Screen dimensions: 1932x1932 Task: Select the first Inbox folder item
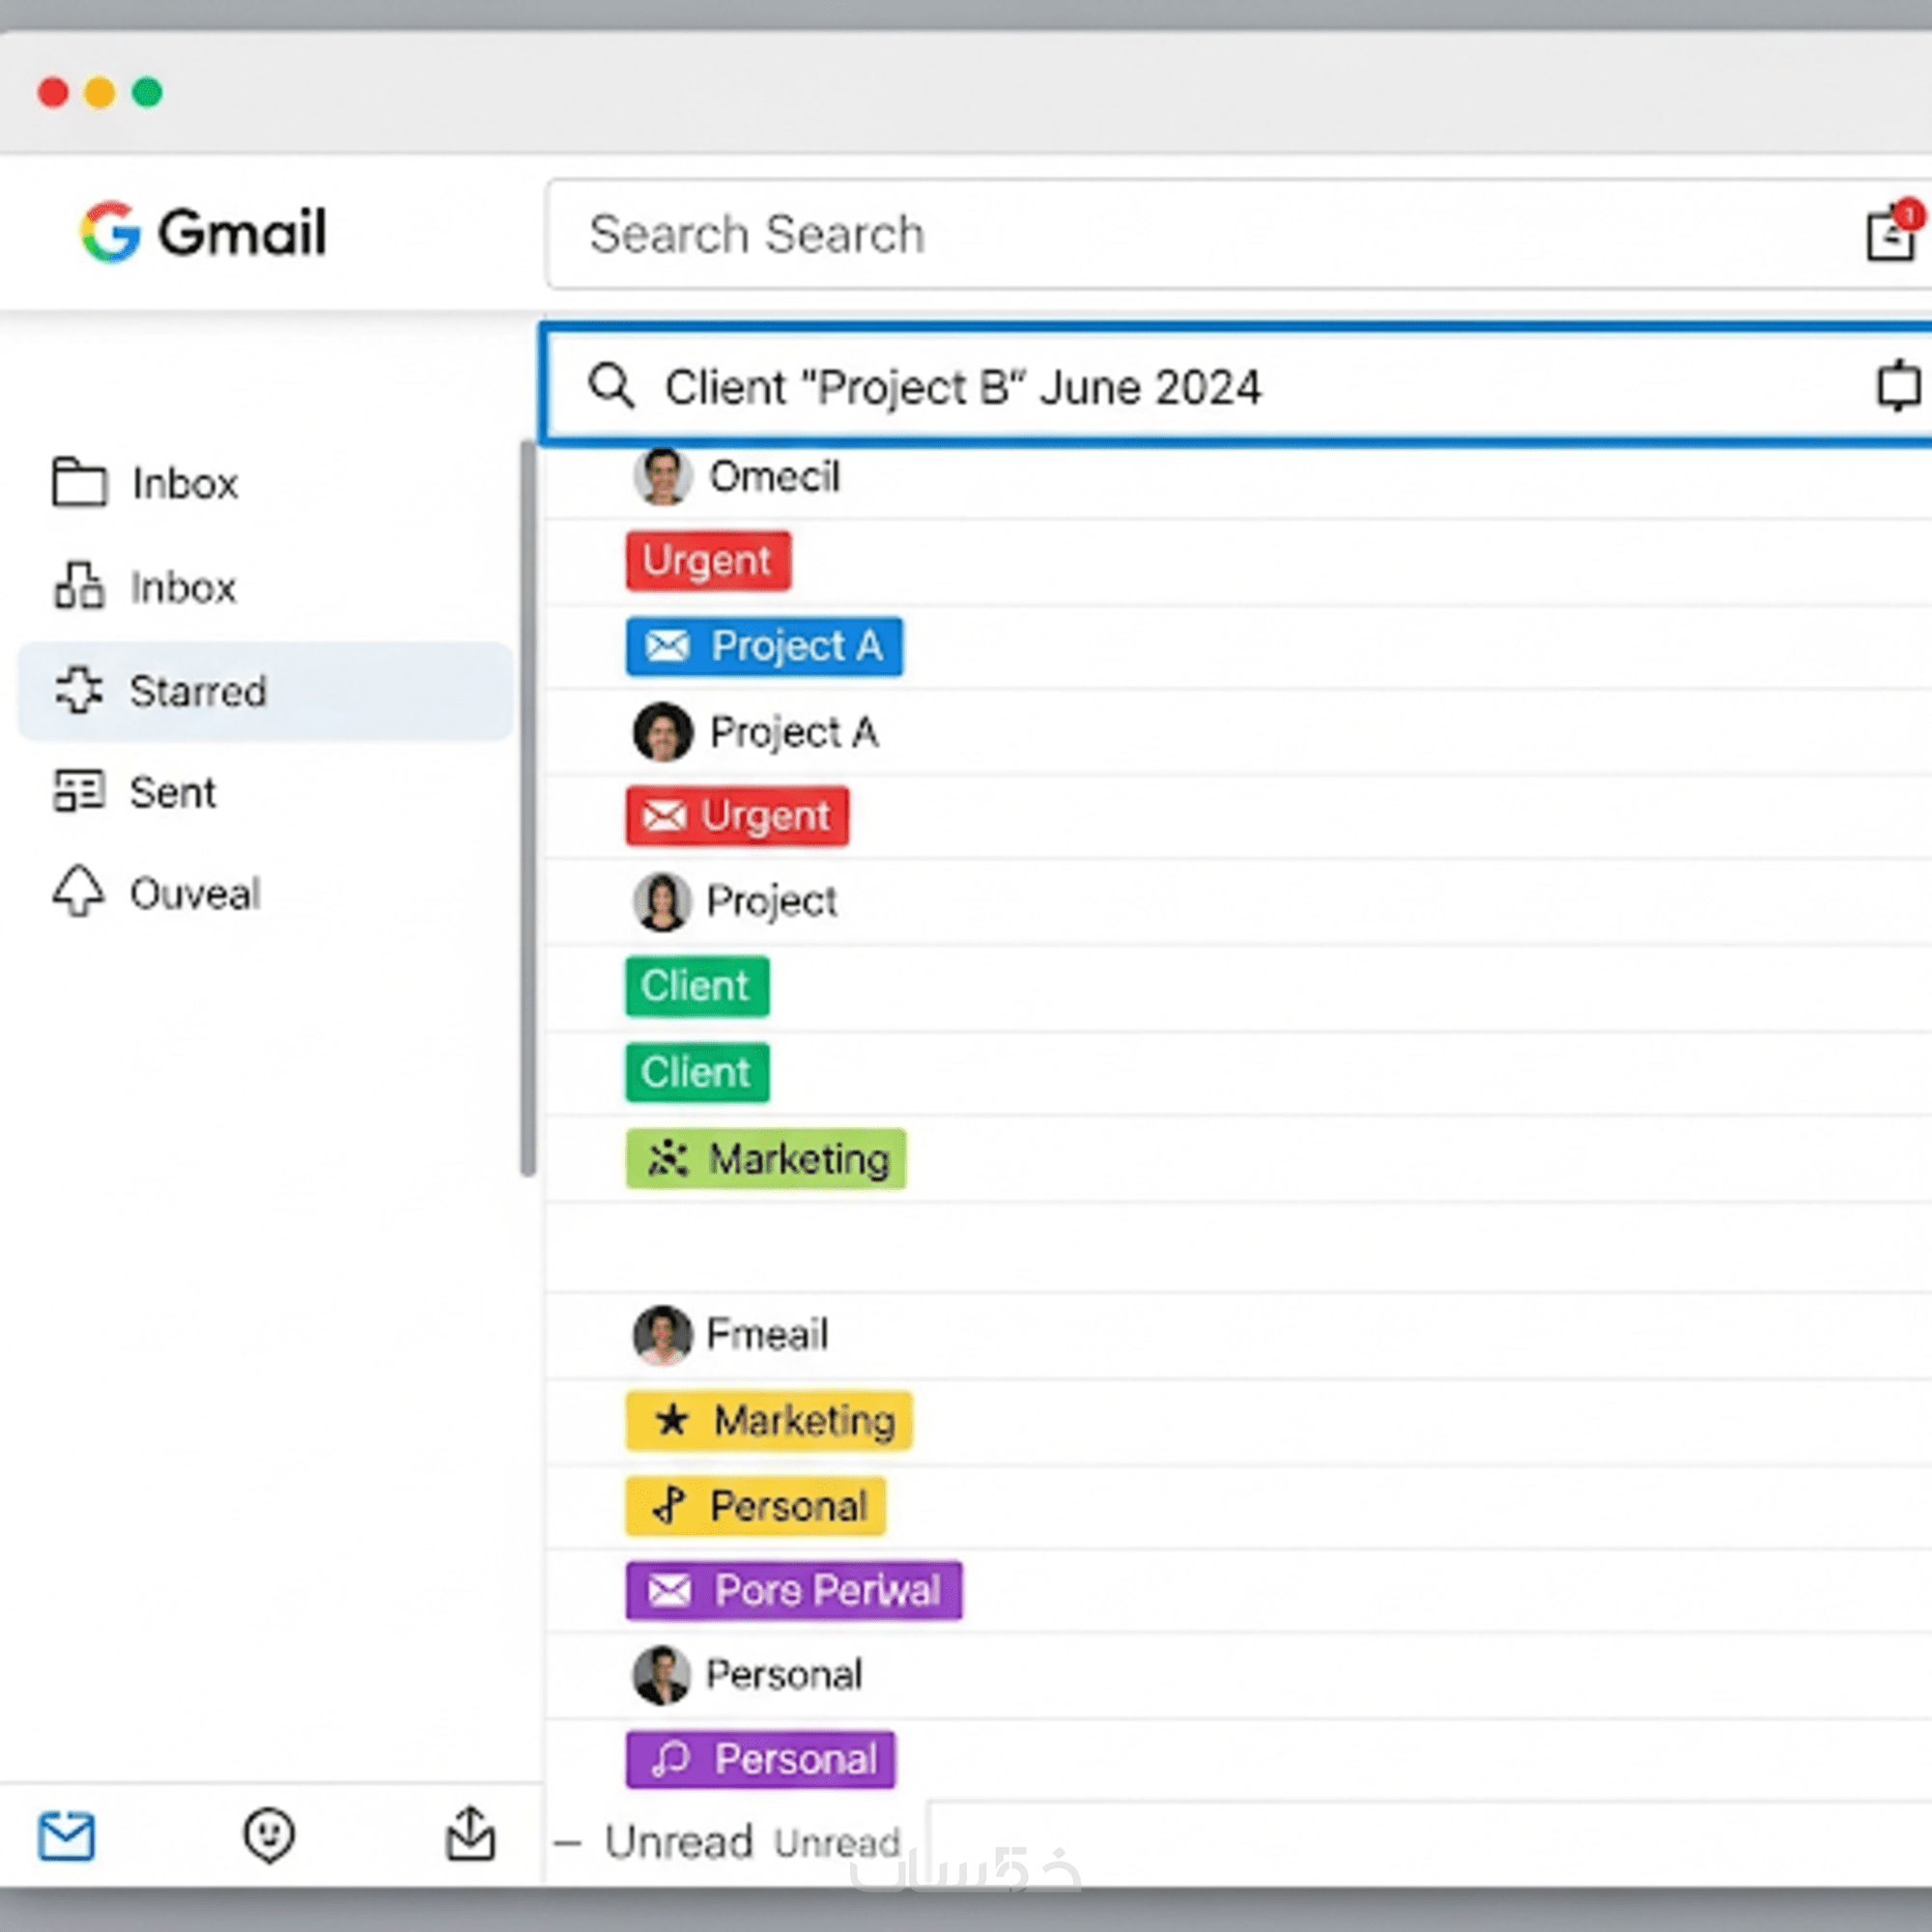[183, 483]
